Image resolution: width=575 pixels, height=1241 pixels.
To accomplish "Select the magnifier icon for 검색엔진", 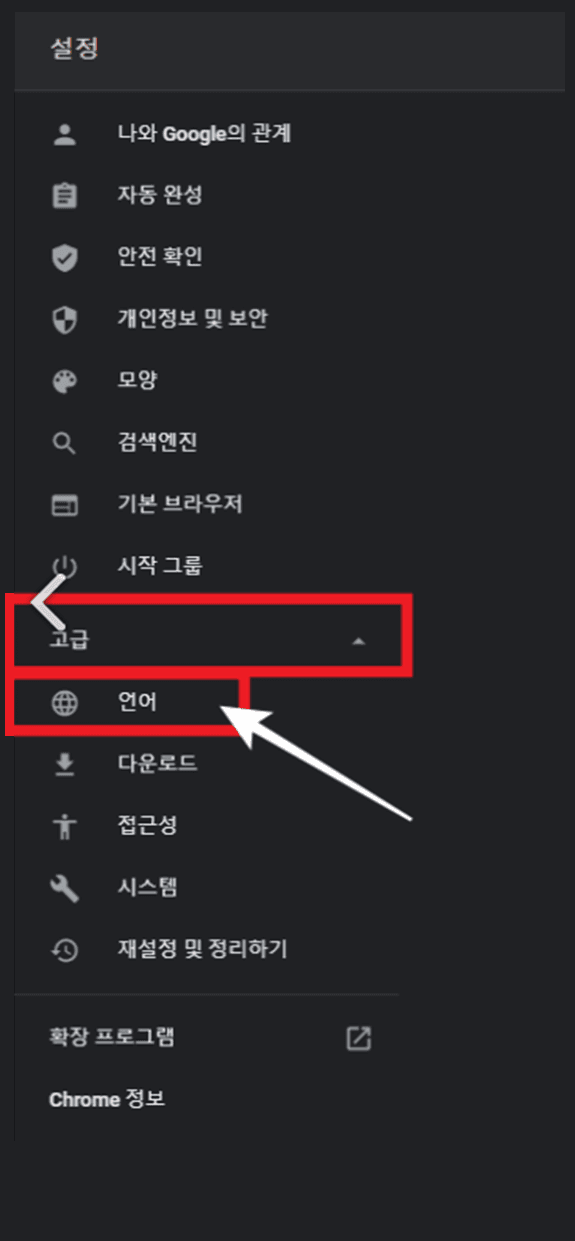I will point(65,443).
